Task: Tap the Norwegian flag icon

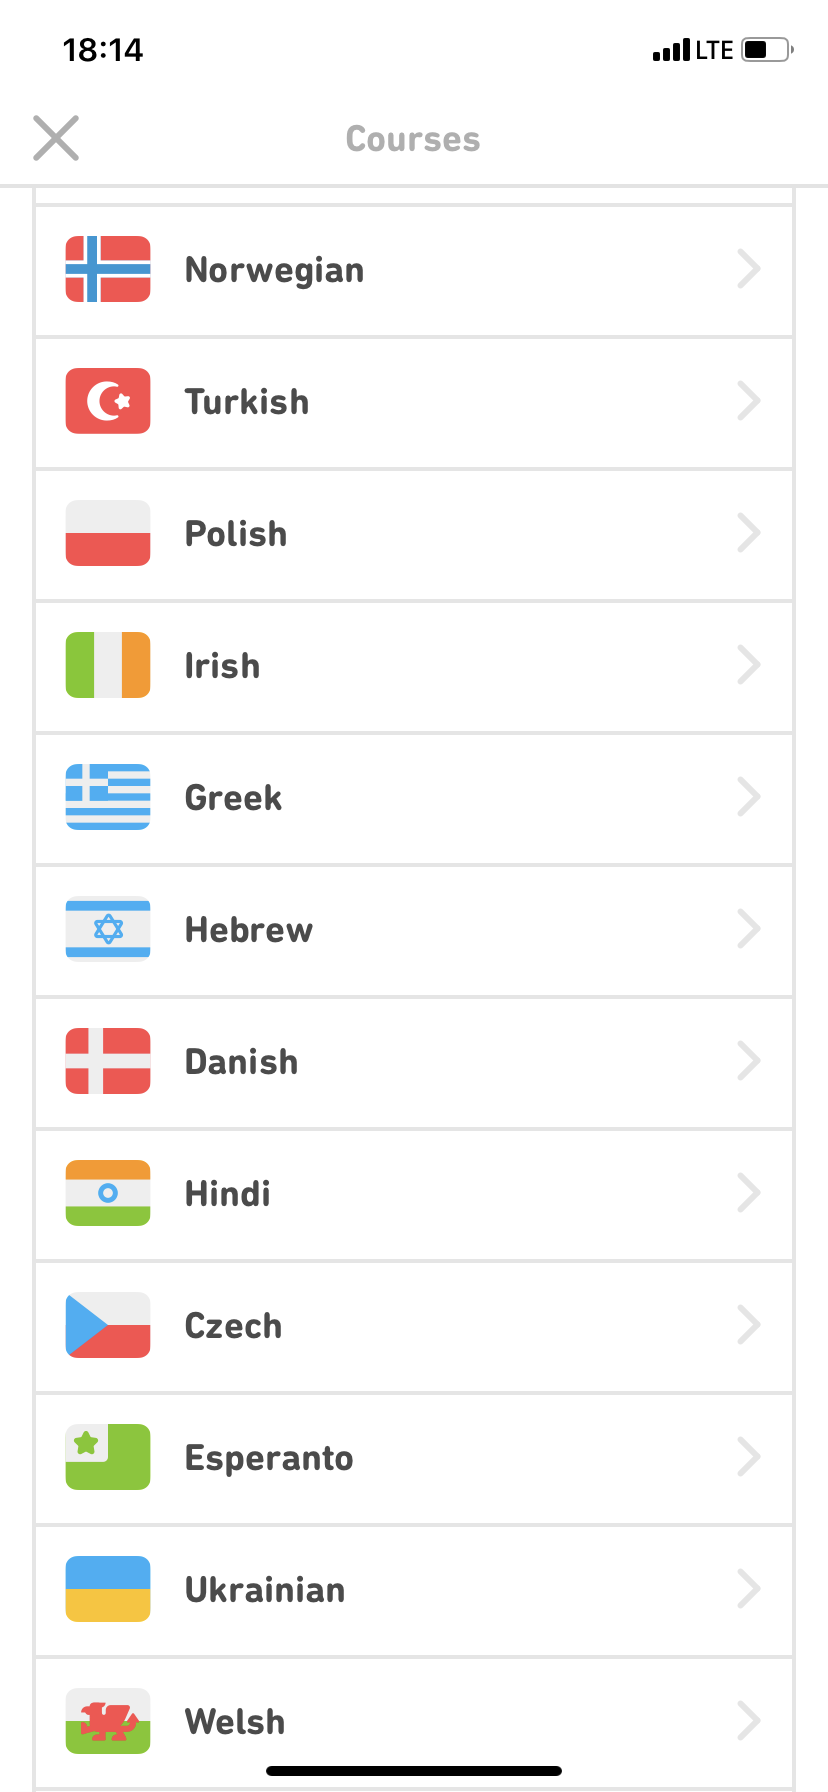Action: pyautogui.click(x=108, y=269)
